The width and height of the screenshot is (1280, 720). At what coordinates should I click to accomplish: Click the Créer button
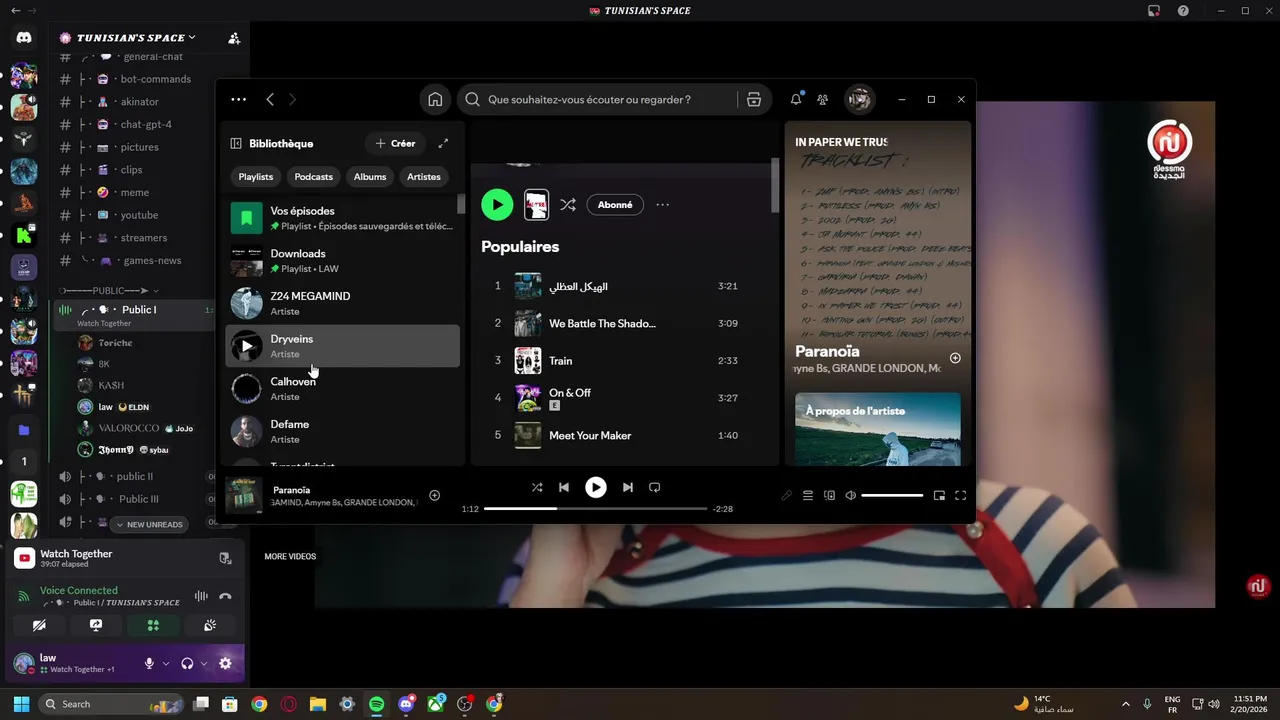pos(395,143)
